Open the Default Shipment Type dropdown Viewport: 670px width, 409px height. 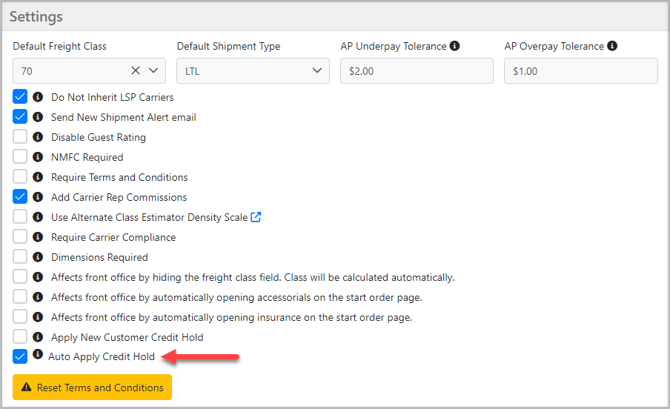click(252, 71)
